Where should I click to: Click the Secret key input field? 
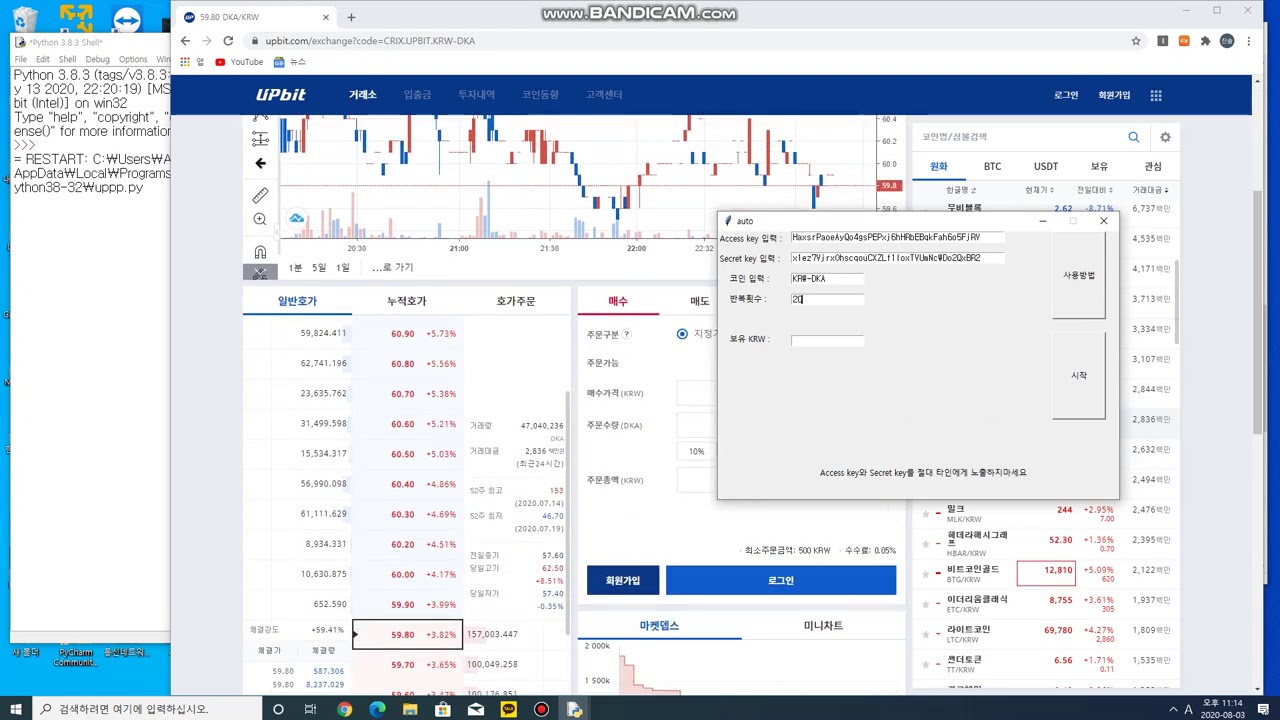(897, 258)
